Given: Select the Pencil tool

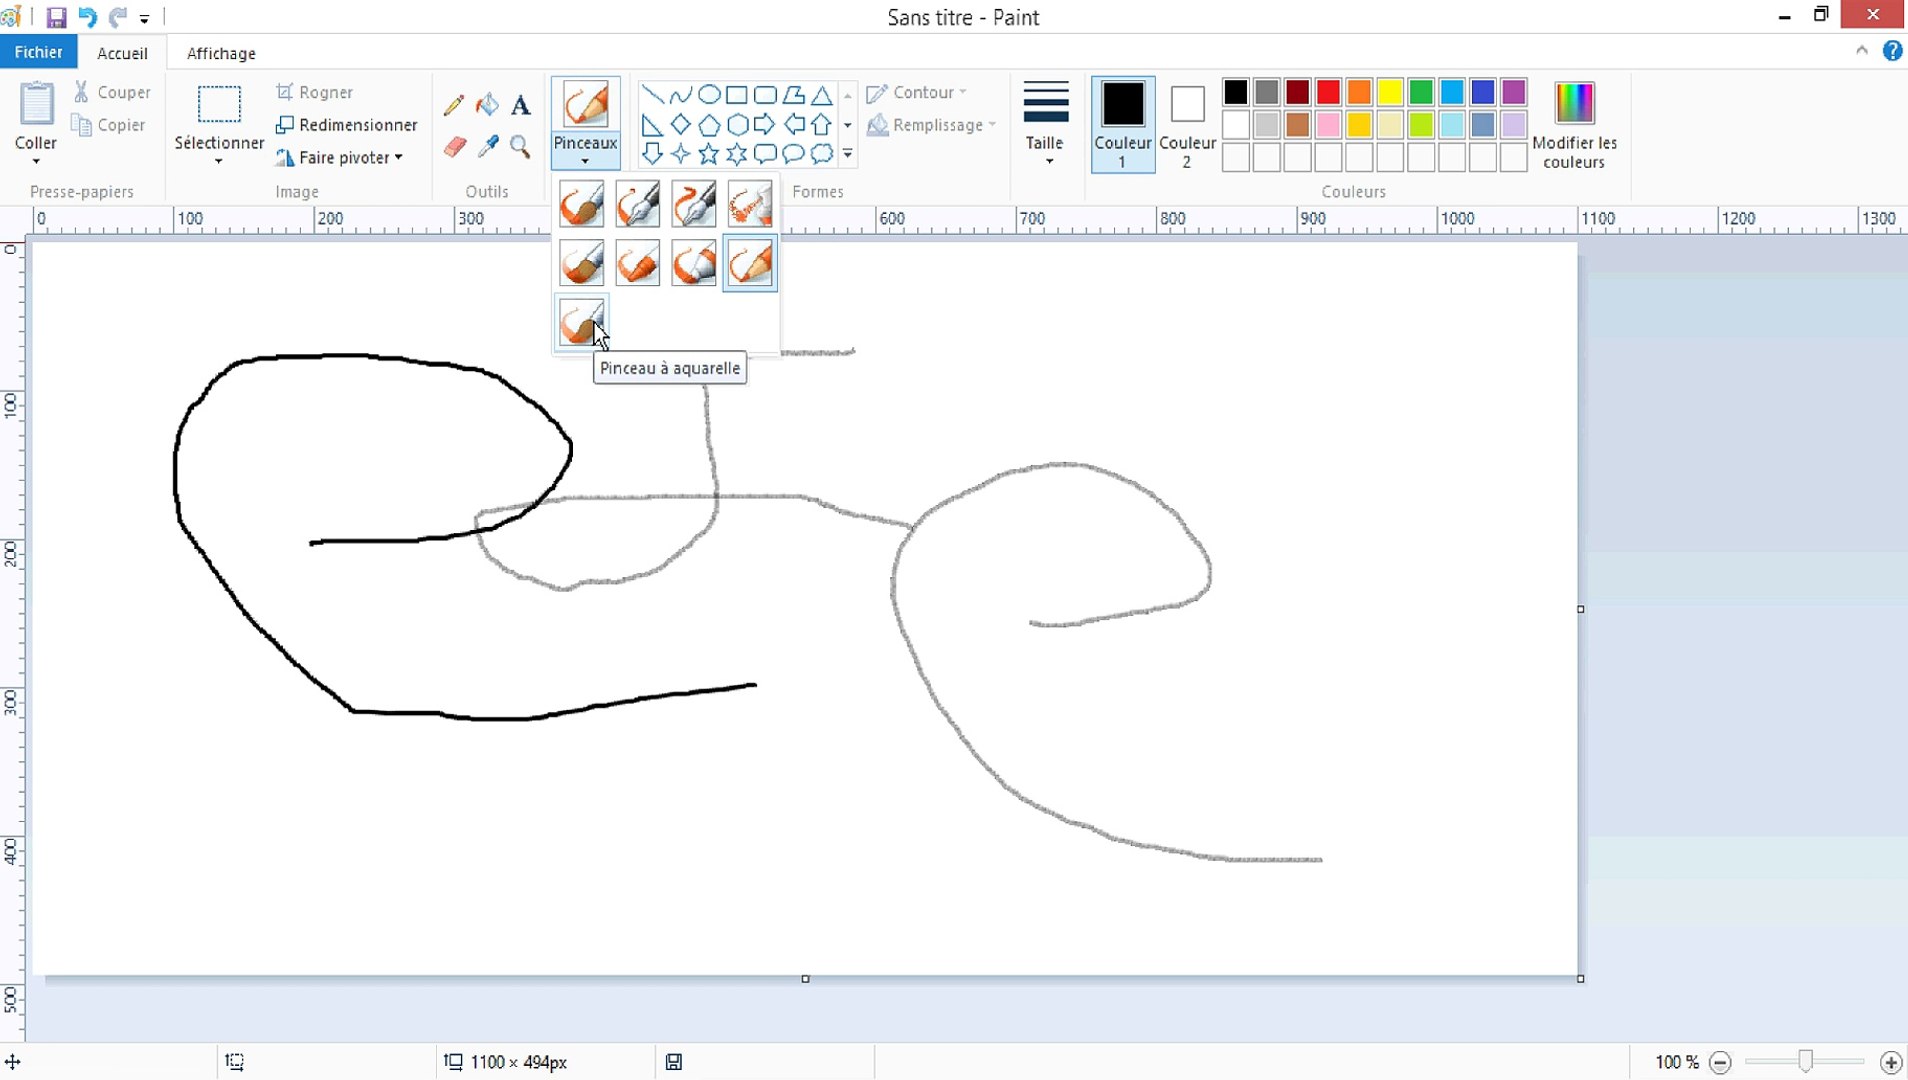Looking at the screenshot, I should 453,105.
